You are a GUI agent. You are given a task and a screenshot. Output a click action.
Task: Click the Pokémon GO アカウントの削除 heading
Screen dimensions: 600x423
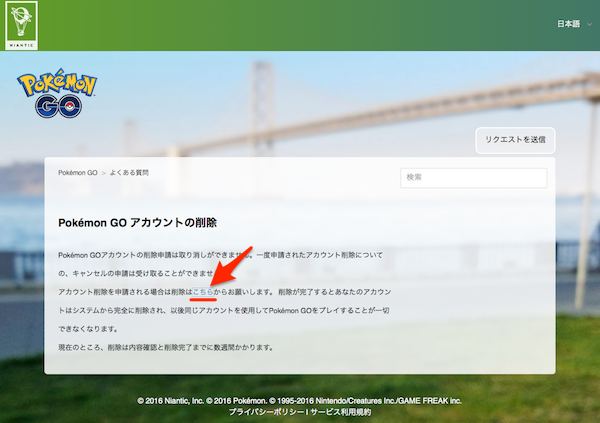coord(137,223)
